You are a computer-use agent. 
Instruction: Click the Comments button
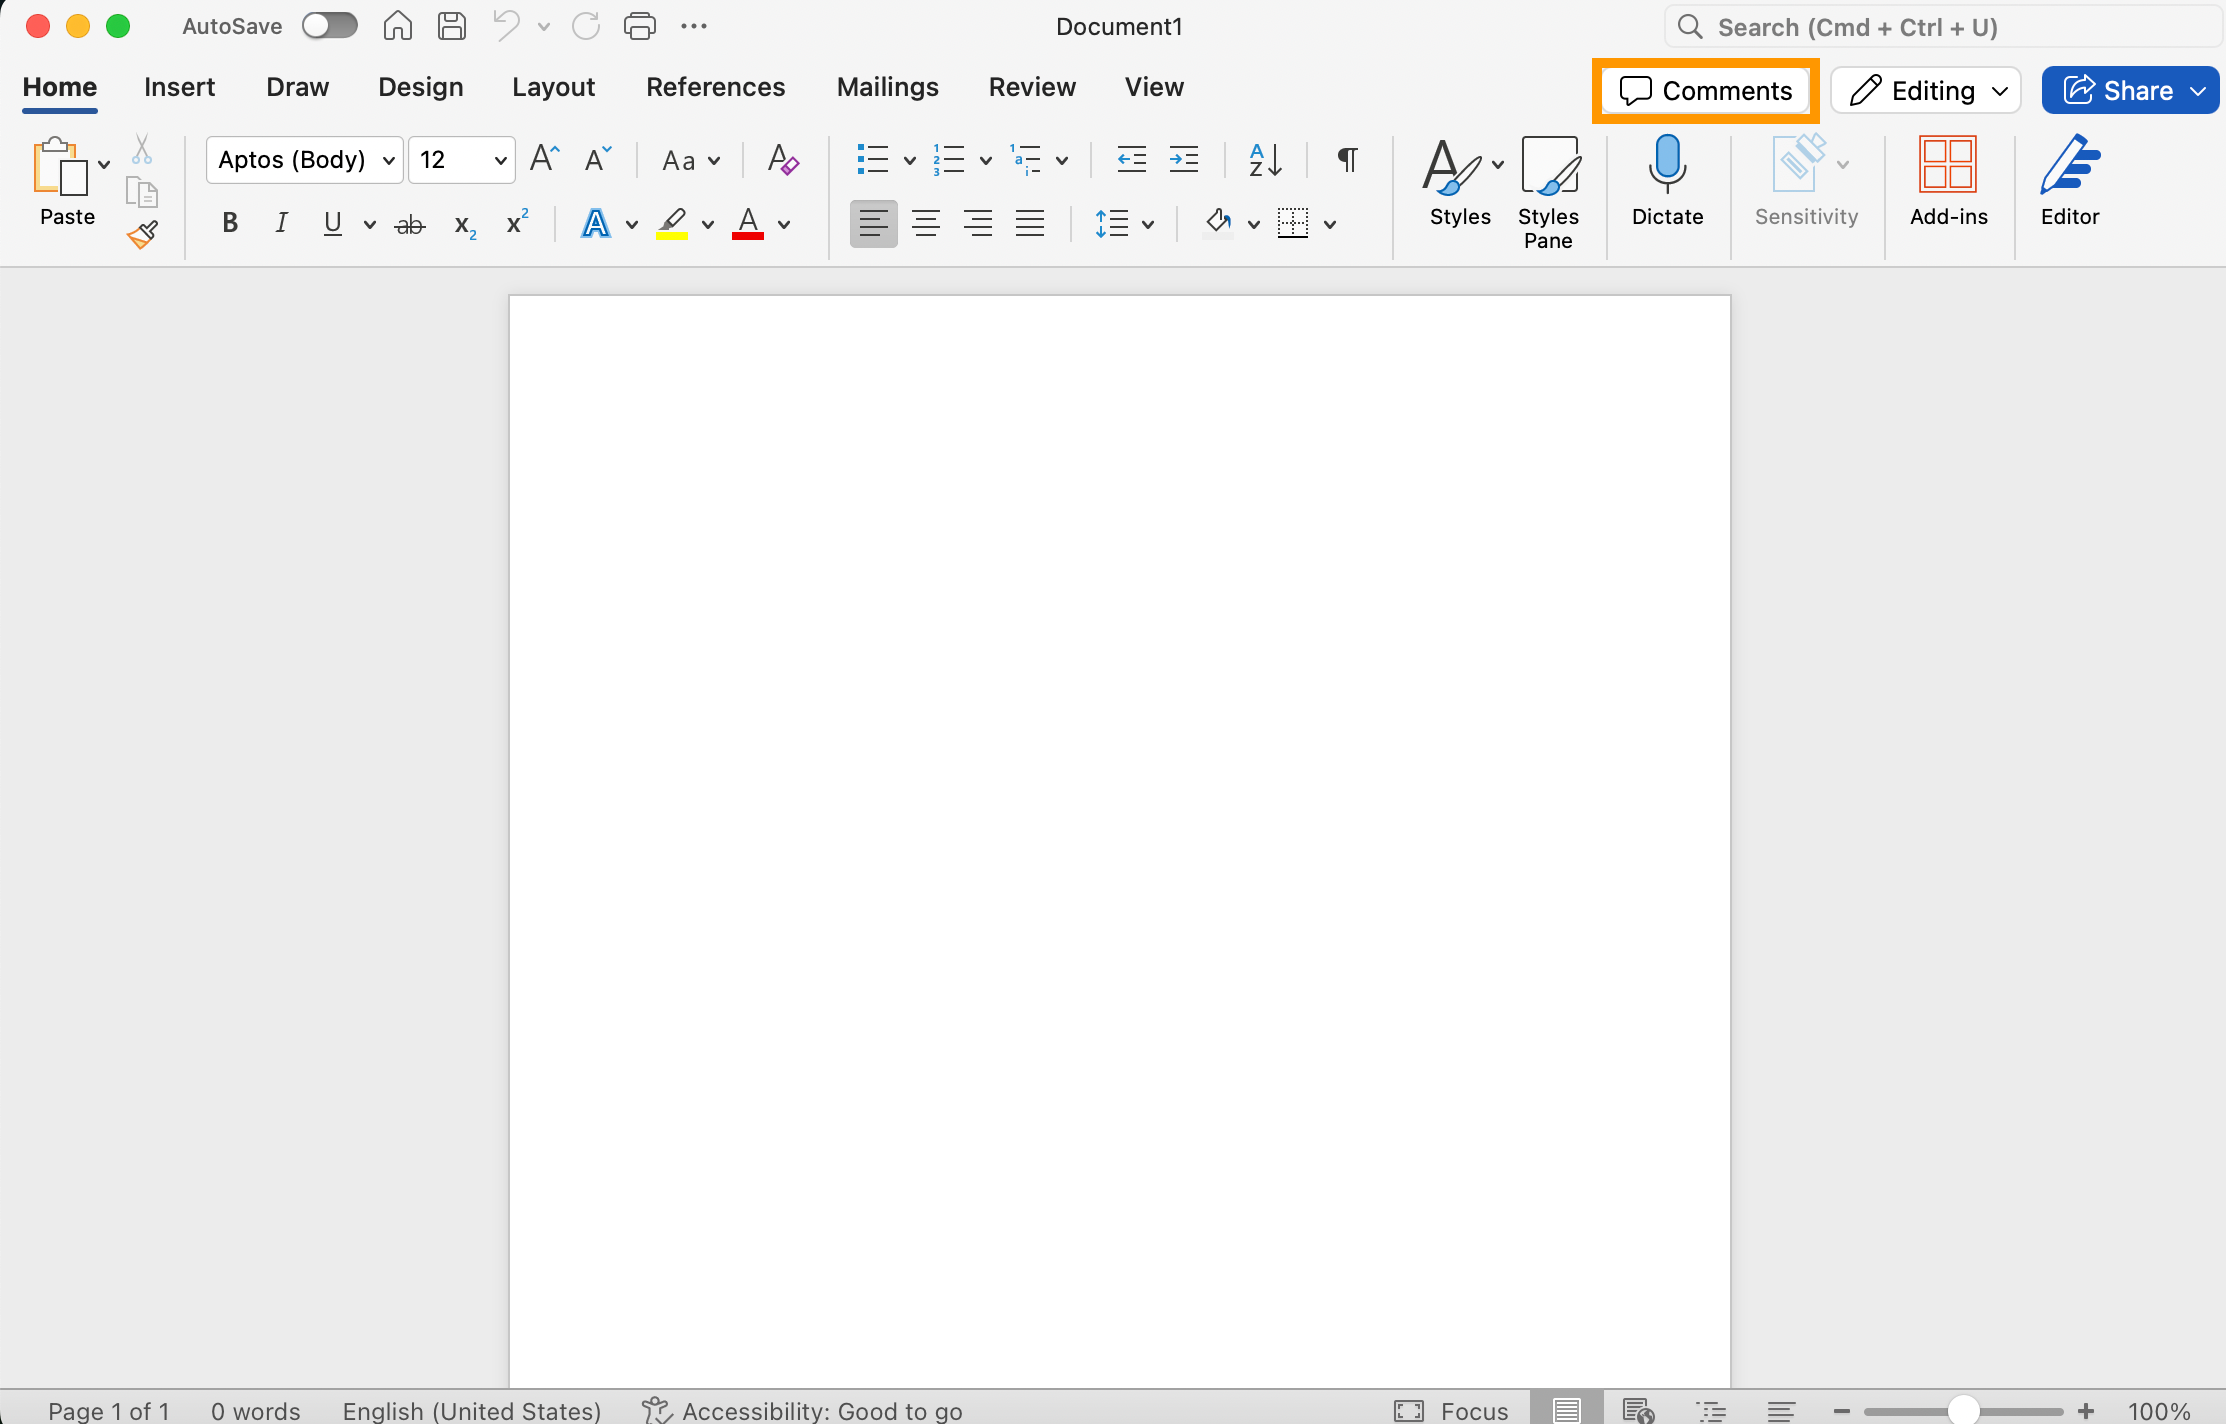coord(1705,91)
